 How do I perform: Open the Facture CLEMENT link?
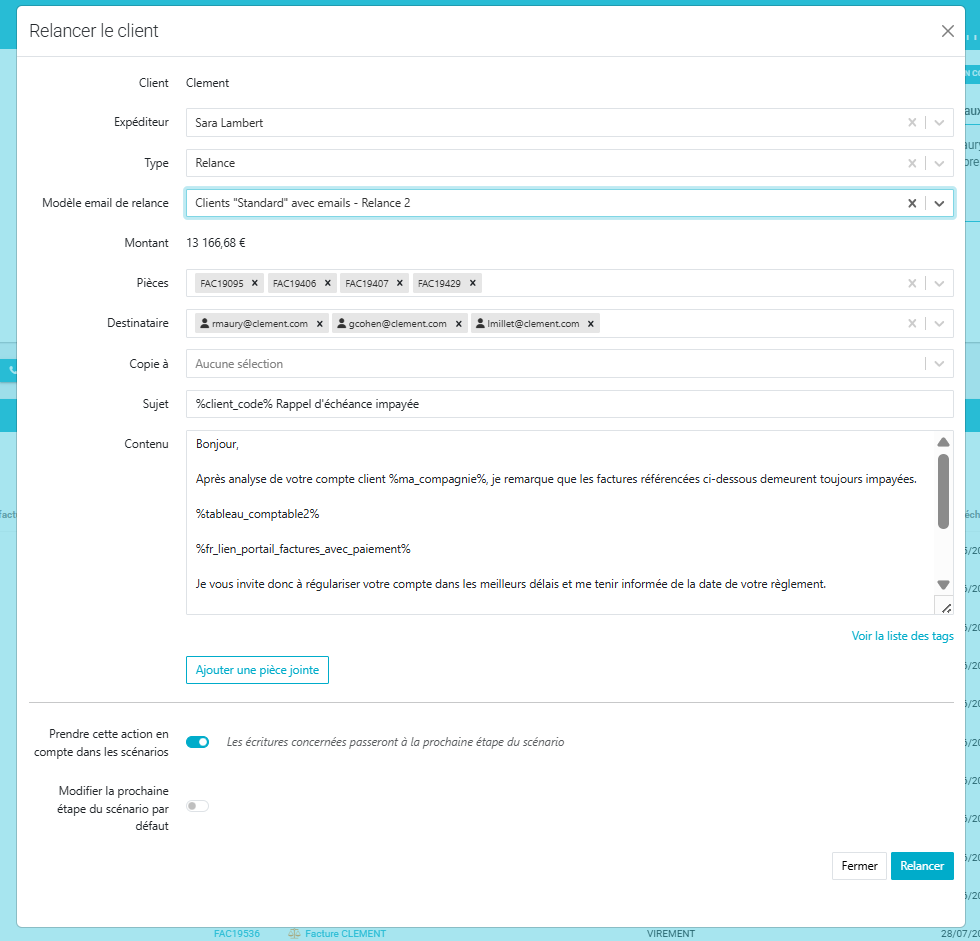[345, 932]
